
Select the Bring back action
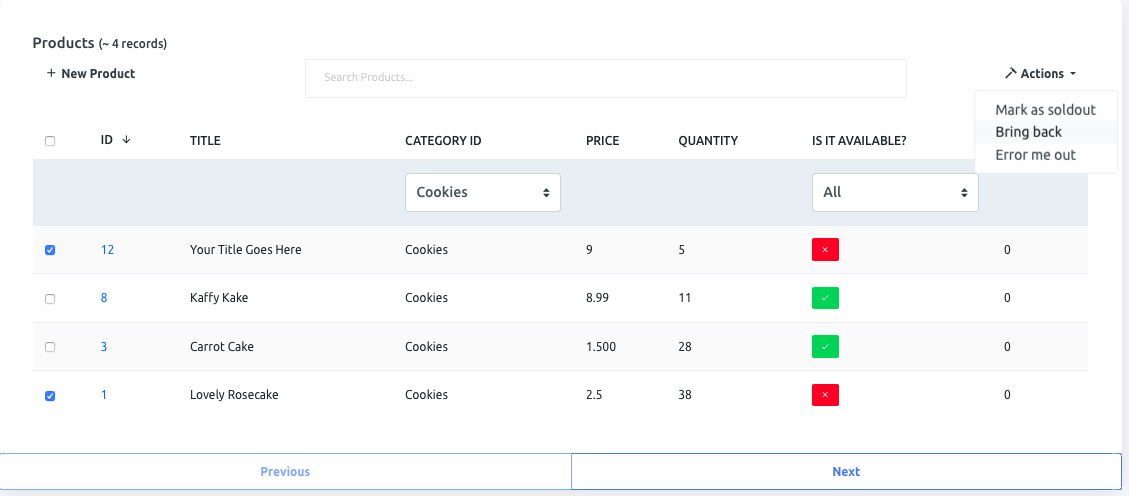pyautogui.click(x=1028, y=132)
